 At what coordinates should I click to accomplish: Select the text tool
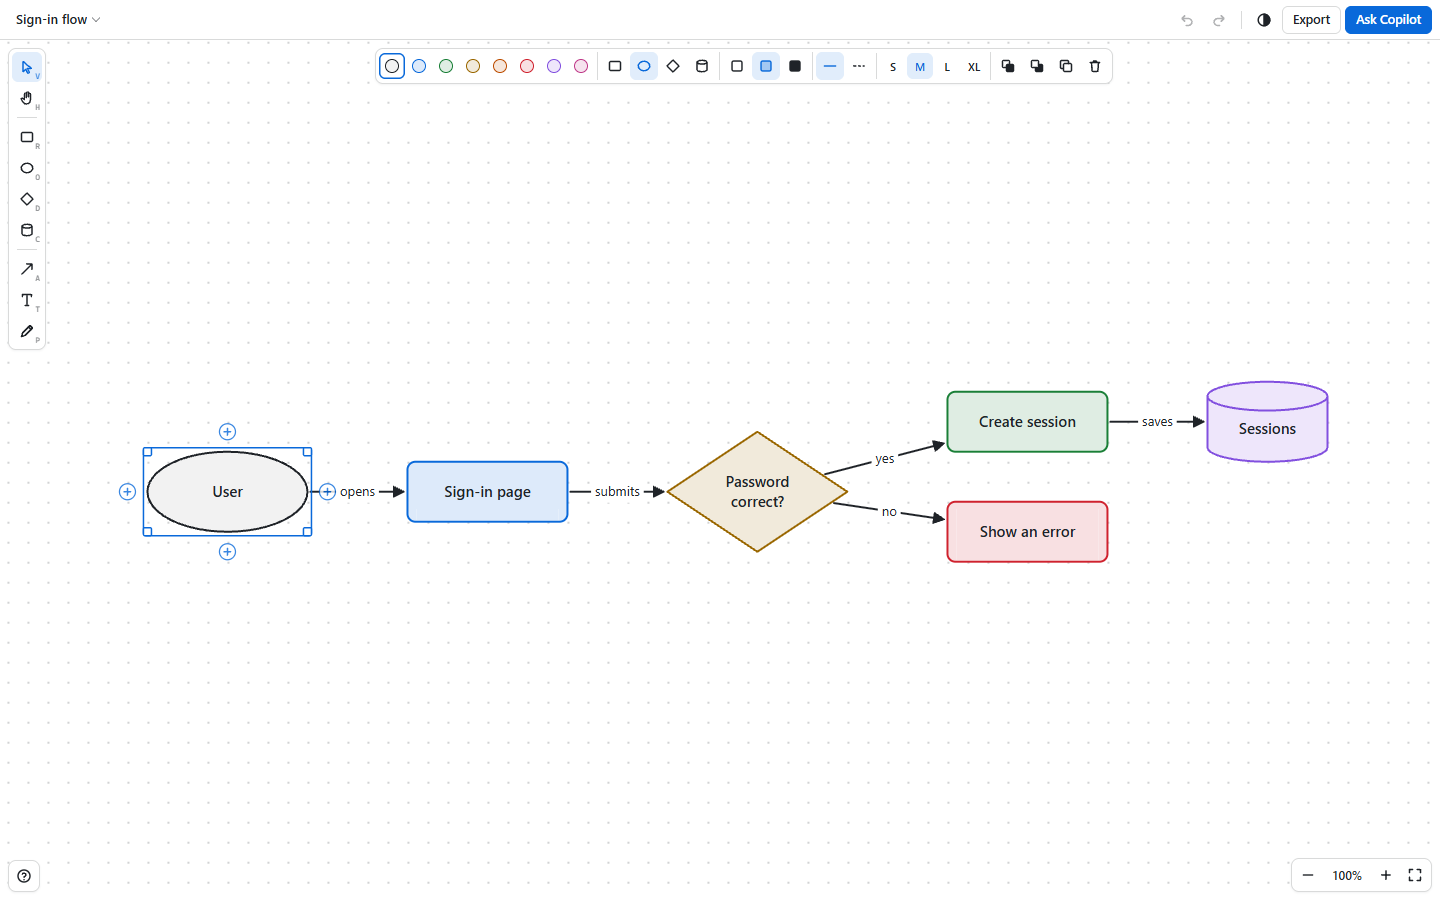[27, 300]
